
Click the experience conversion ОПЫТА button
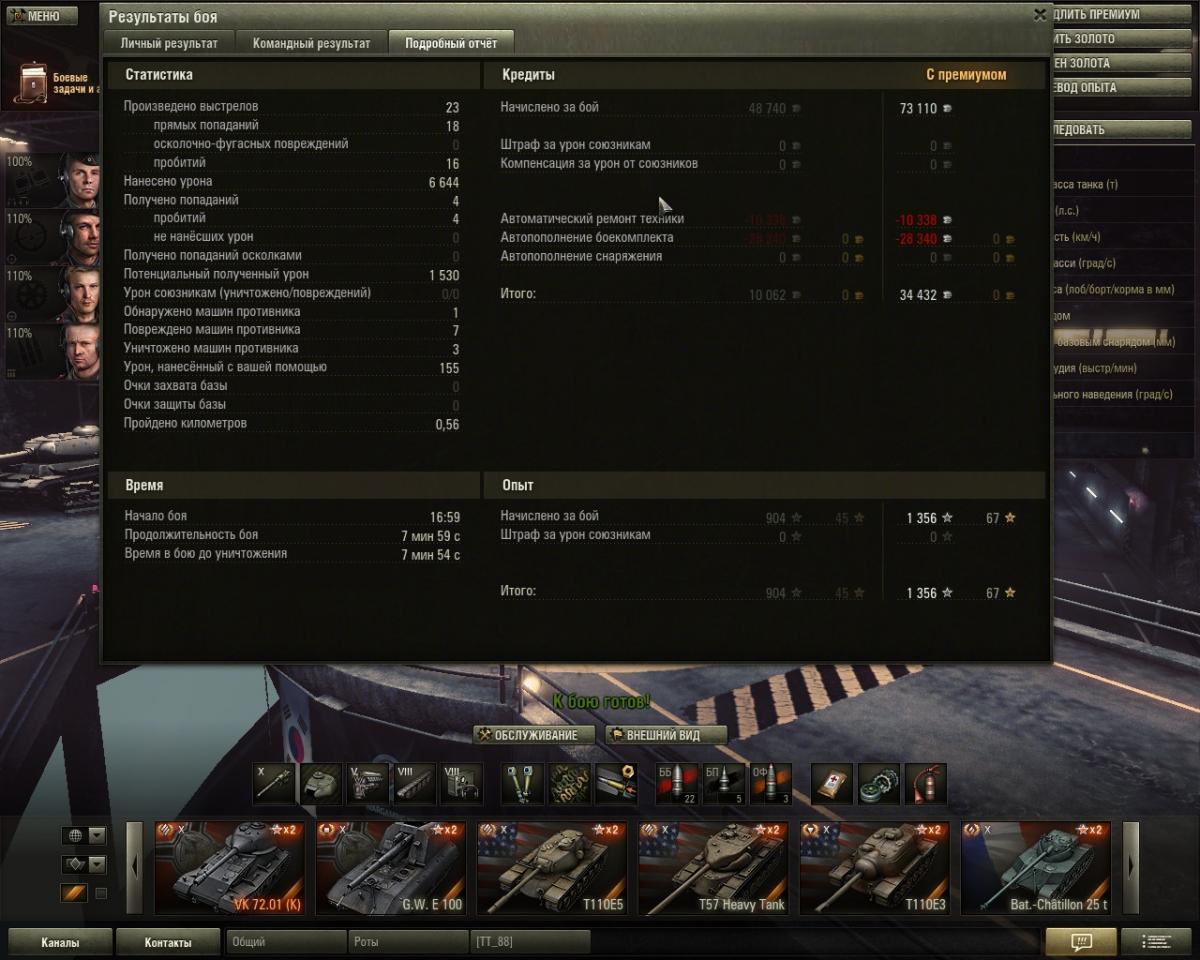(x=1124, y=87)
